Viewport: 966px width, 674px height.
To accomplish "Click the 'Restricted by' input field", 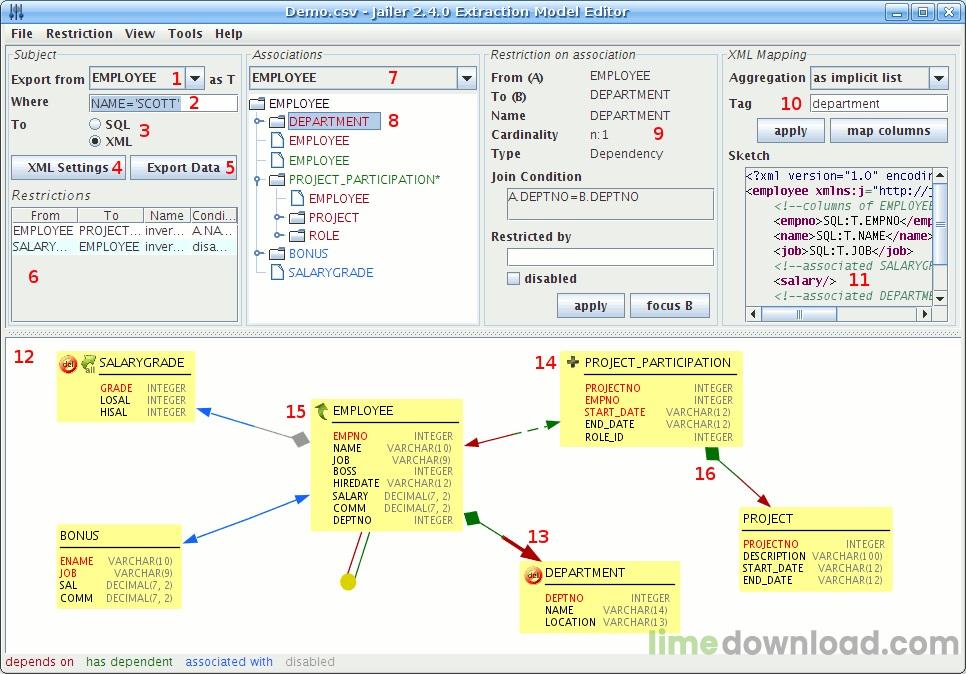I will pos(610,257).
